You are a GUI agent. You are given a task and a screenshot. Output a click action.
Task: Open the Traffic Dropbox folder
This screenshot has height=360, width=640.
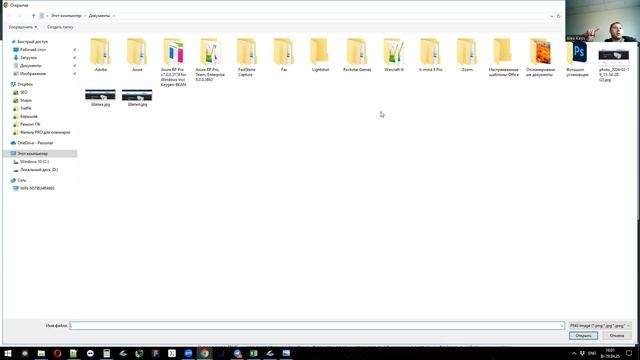26,108
